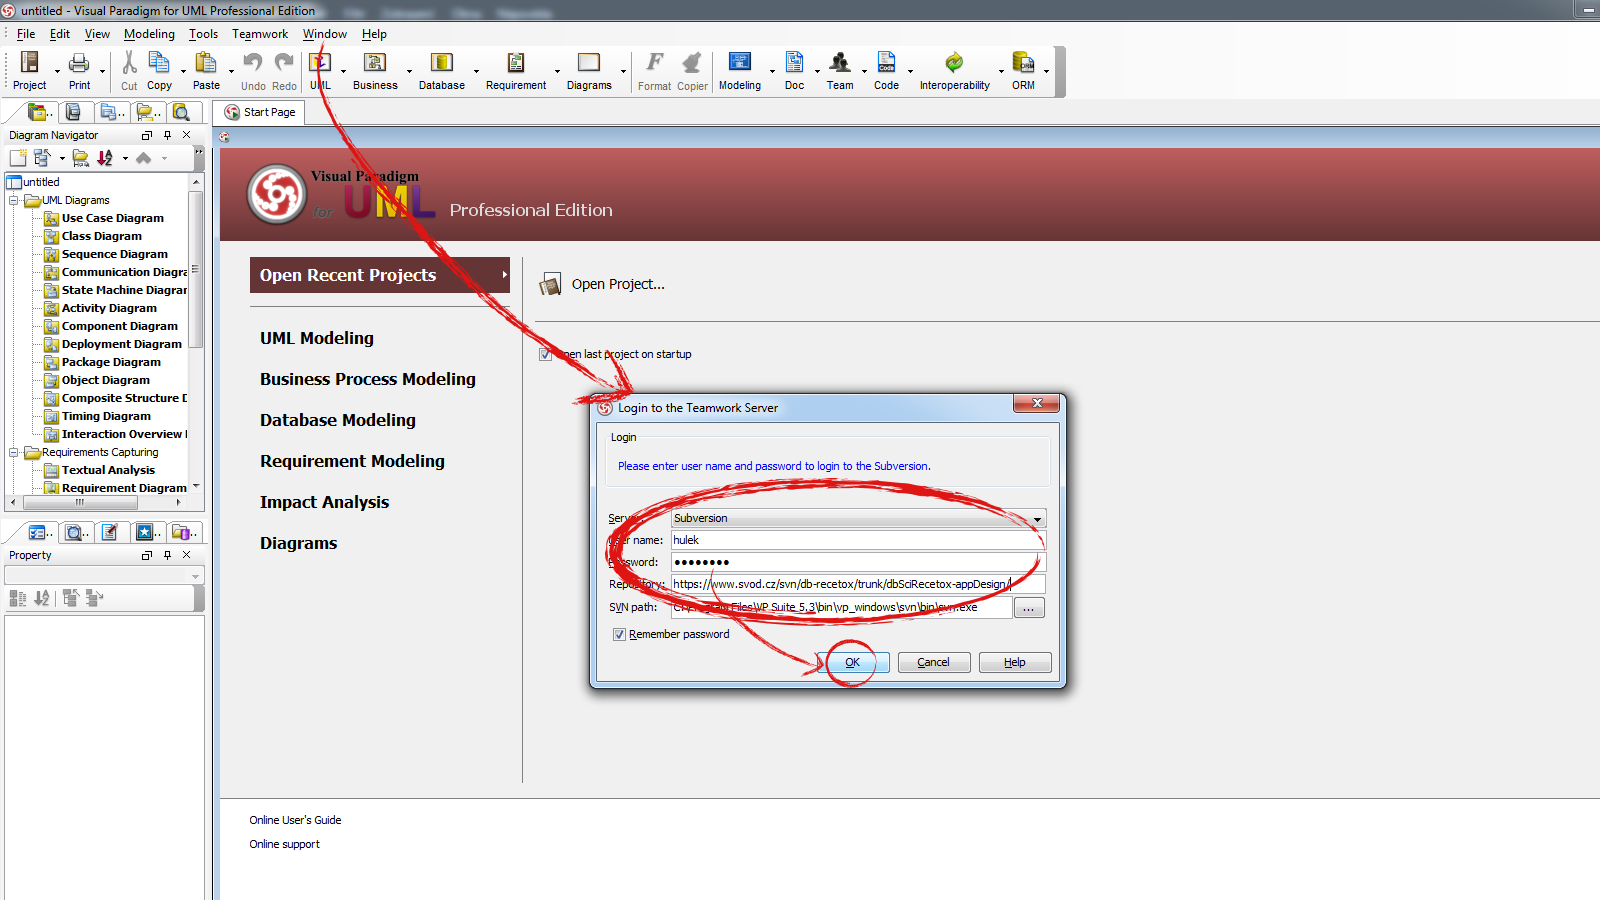The width and height of the screenshot is (1600, 900).
Task: Open dropdown arrow next to ORM button
Action: 1047,71
